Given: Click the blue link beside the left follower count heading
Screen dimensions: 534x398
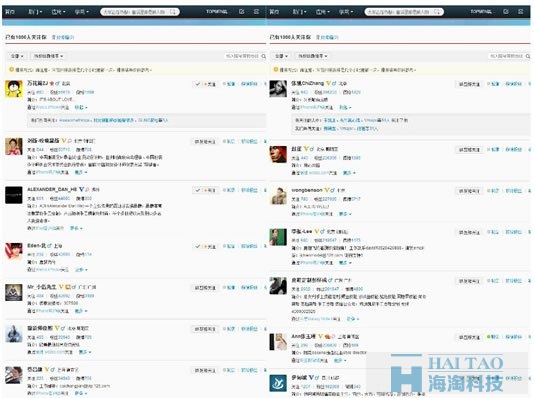Looking at the screenshot, I should [63, 37].
